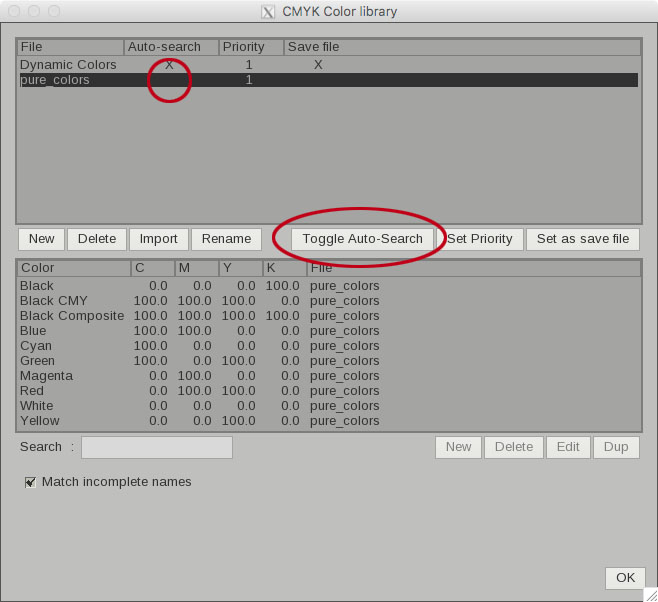Click the Auto-search column header
Screen dimensions: 658x602
point(171,47)
